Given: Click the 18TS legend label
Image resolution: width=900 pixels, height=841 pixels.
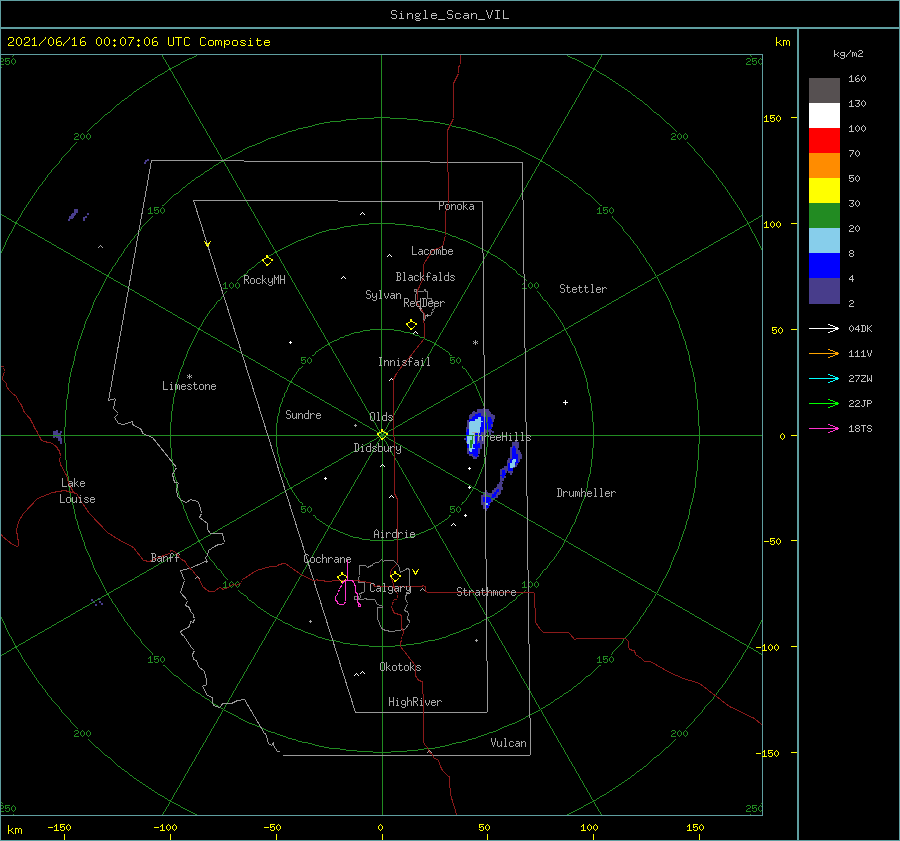Looking at the screenshot, I should tap(860, 428).
